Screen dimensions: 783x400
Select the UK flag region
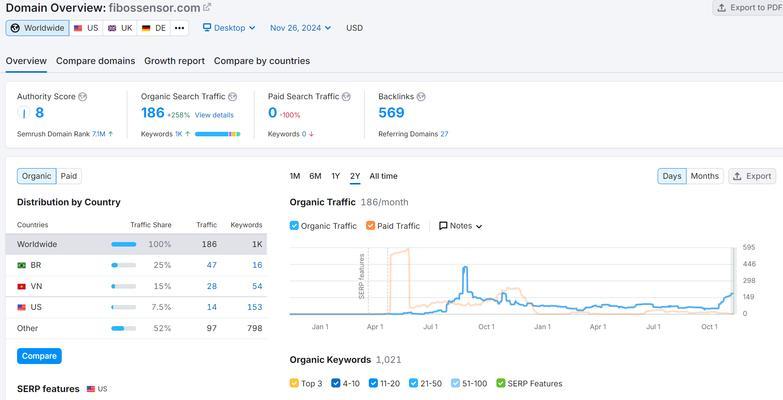pyautogui.click(x=120, y=28)
